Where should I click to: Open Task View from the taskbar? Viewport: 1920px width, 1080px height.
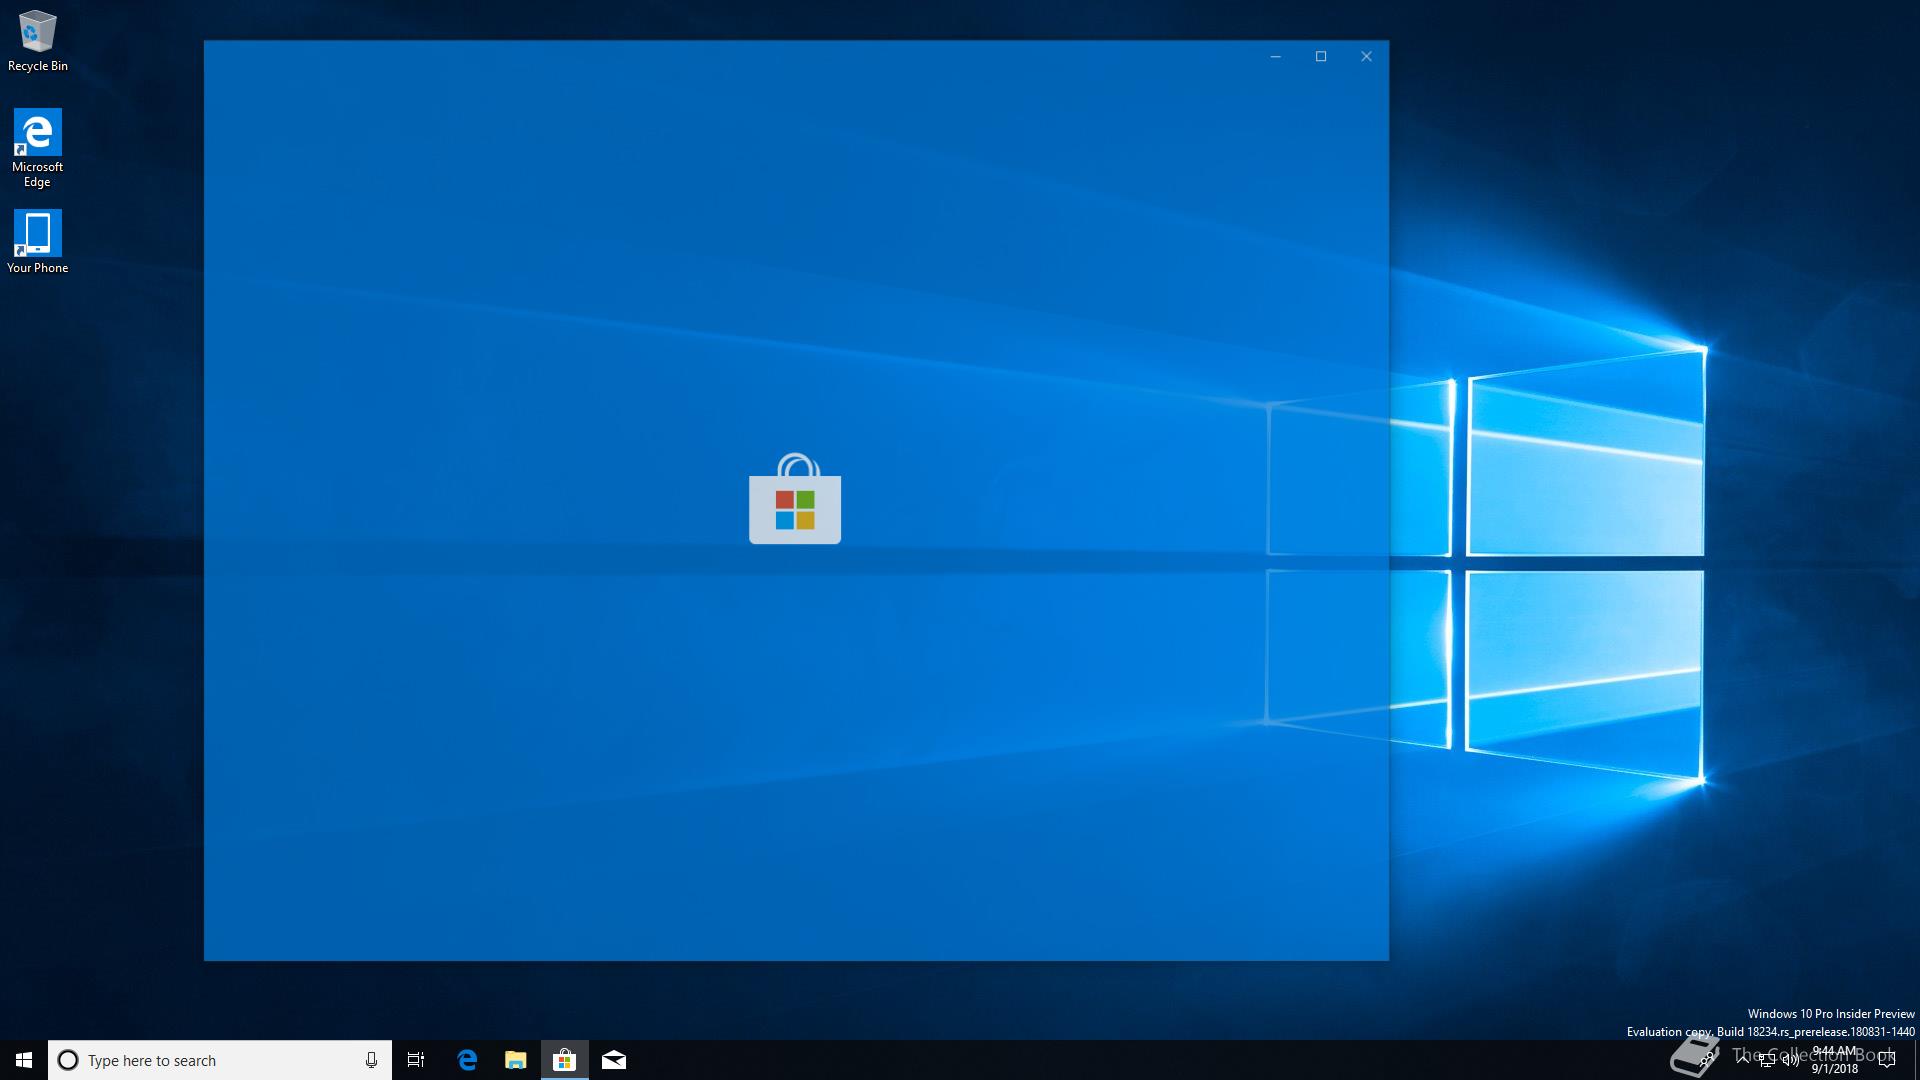416,1060
